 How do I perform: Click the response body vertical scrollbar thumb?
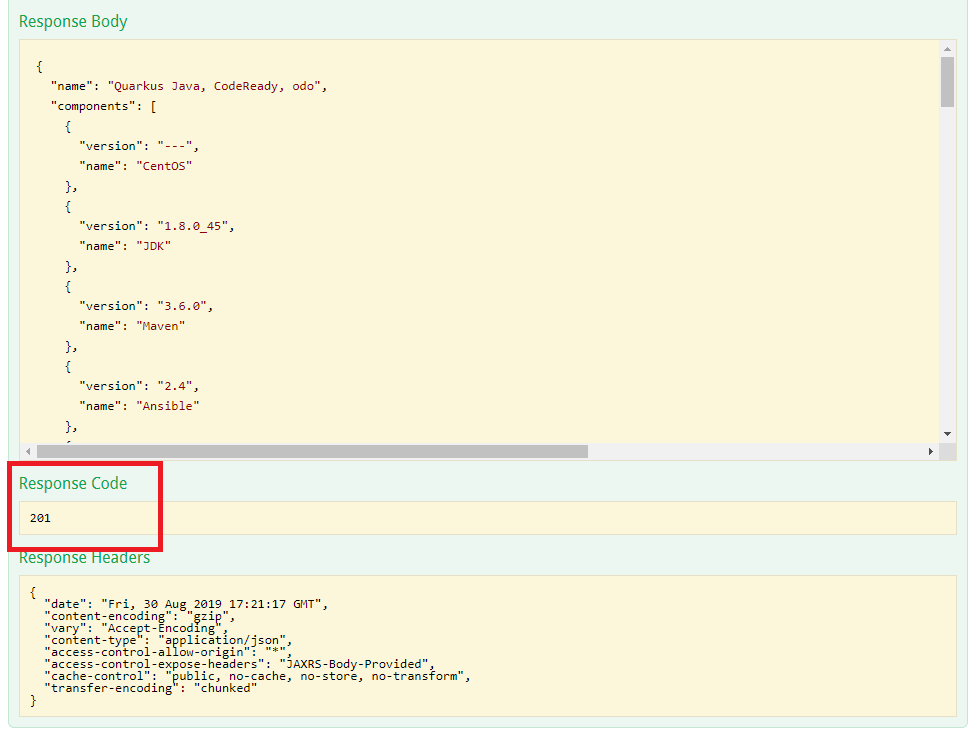948,82
